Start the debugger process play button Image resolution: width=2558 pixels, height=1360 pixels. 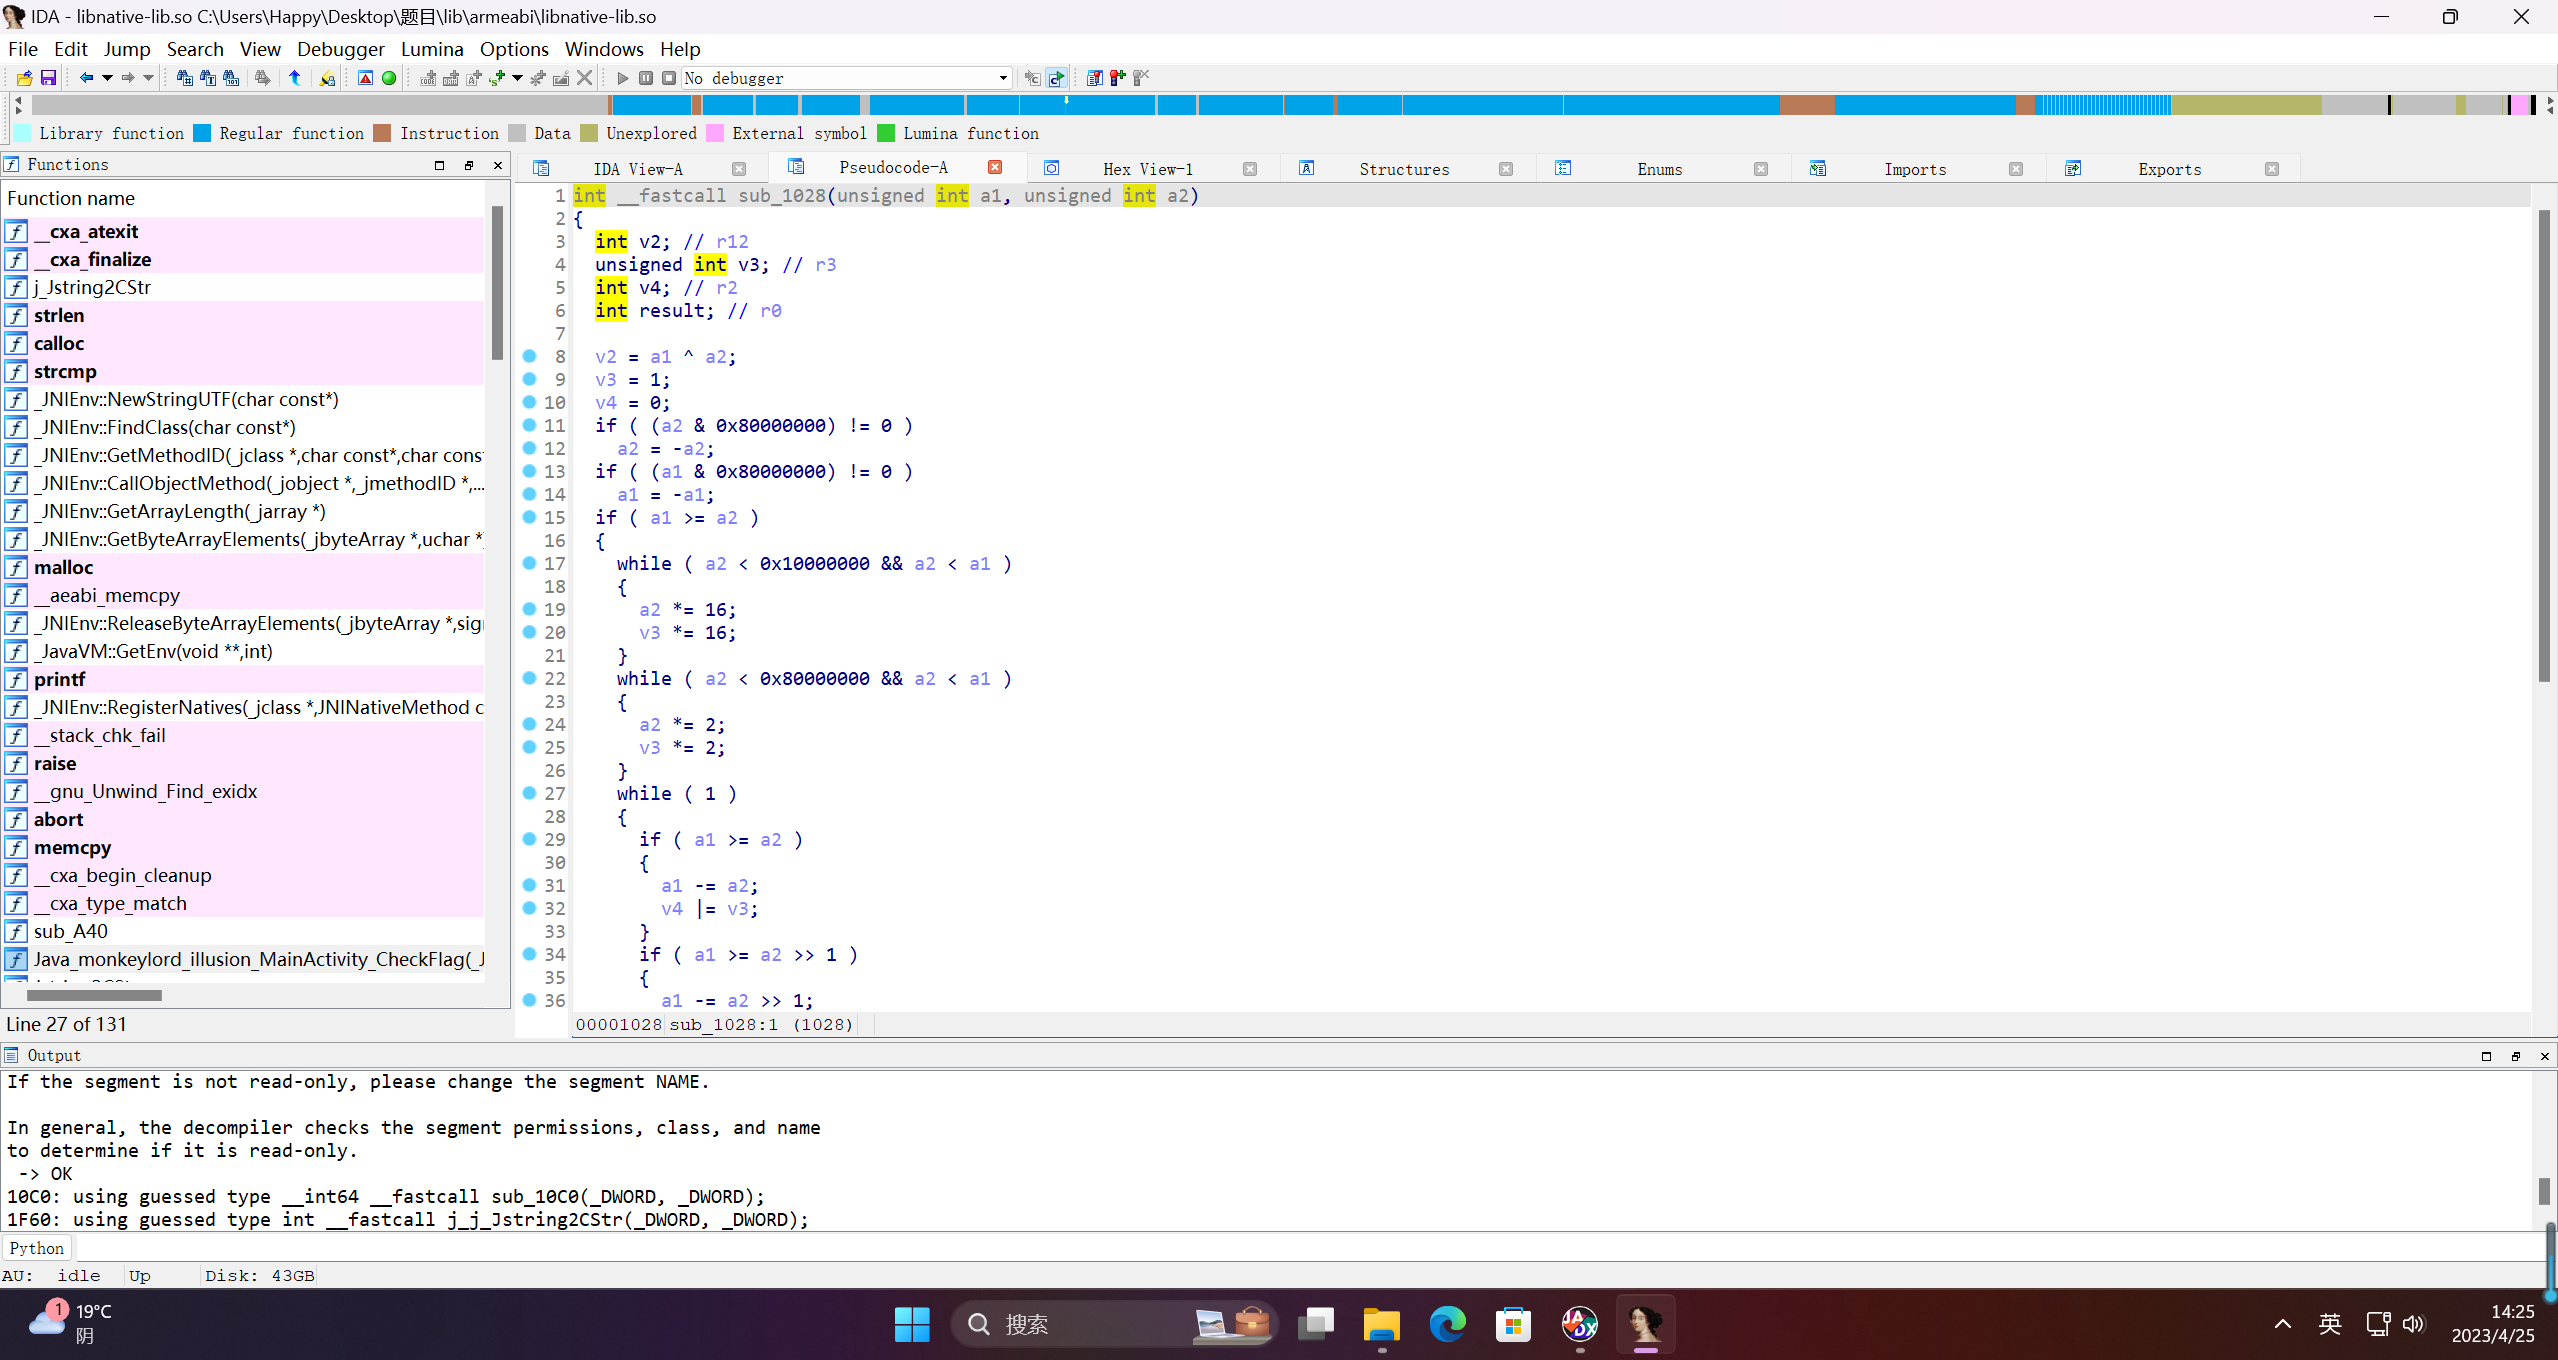tap(623, 78)
